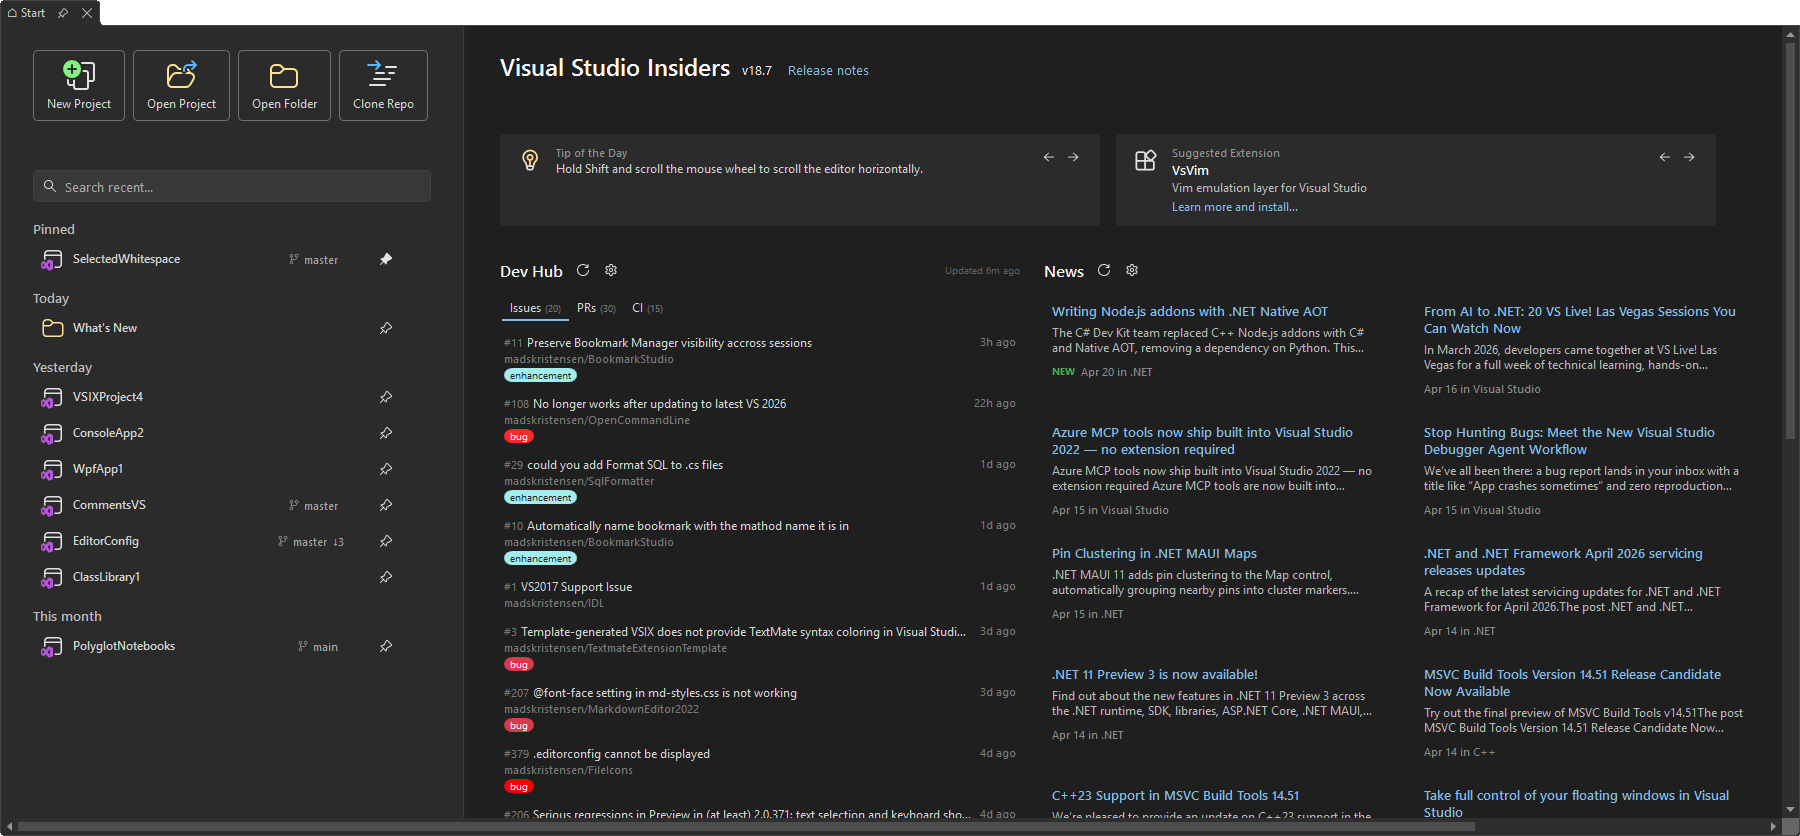Switch to the Issues tab
Image resolution: width=1800 pixels, height=836 pixels.
[x=535, y=308]
